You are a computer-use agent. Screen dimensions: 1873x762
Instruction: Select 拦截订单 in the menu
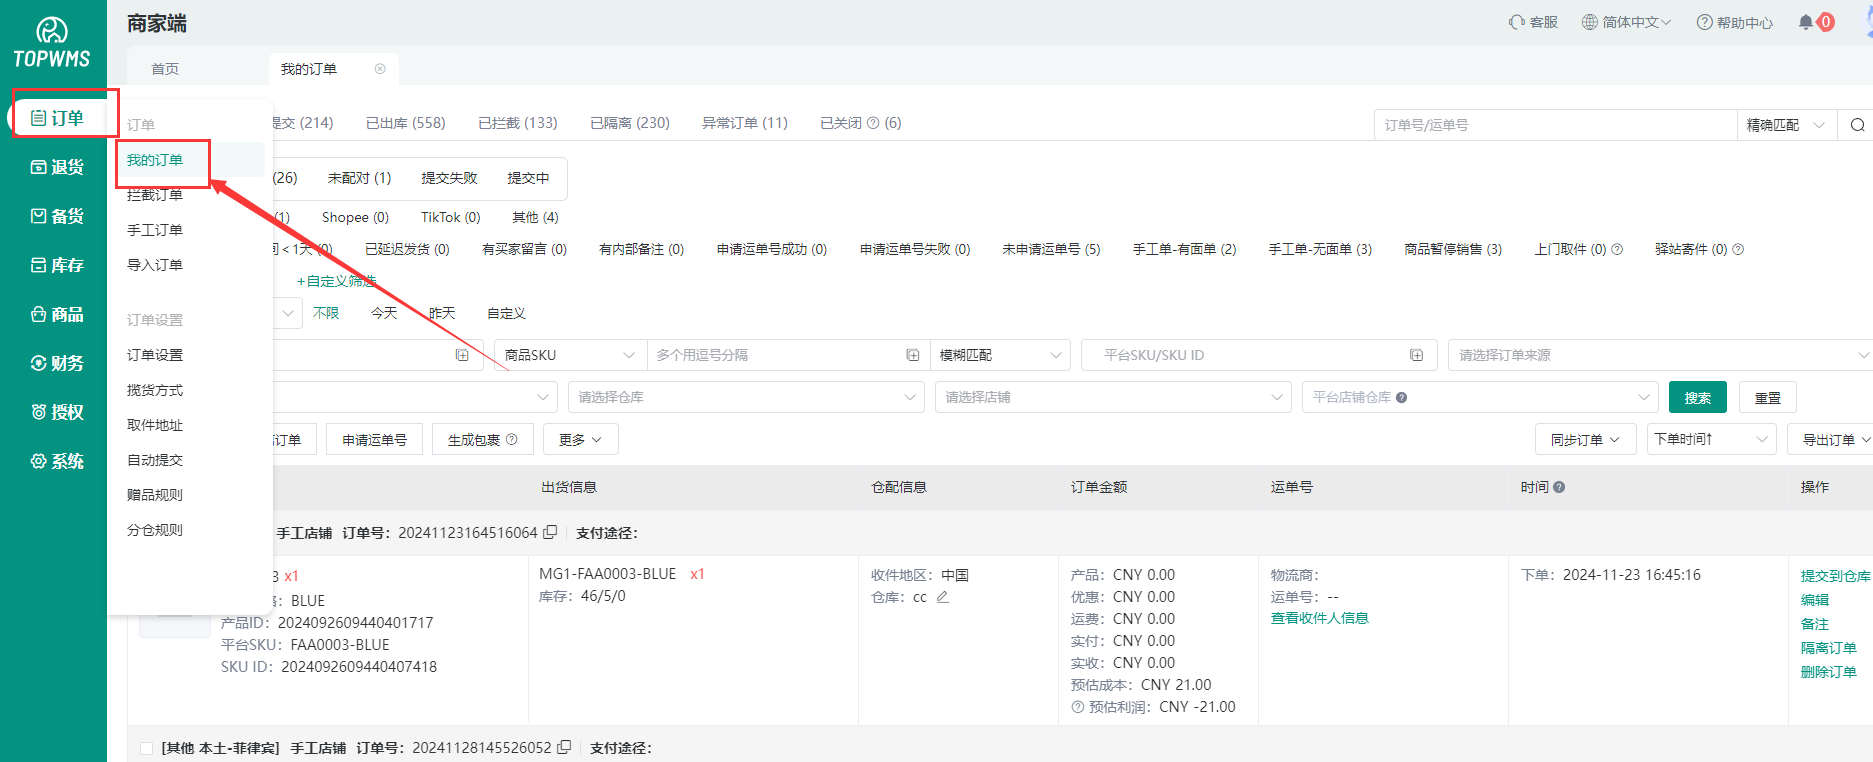coord(155,195)
